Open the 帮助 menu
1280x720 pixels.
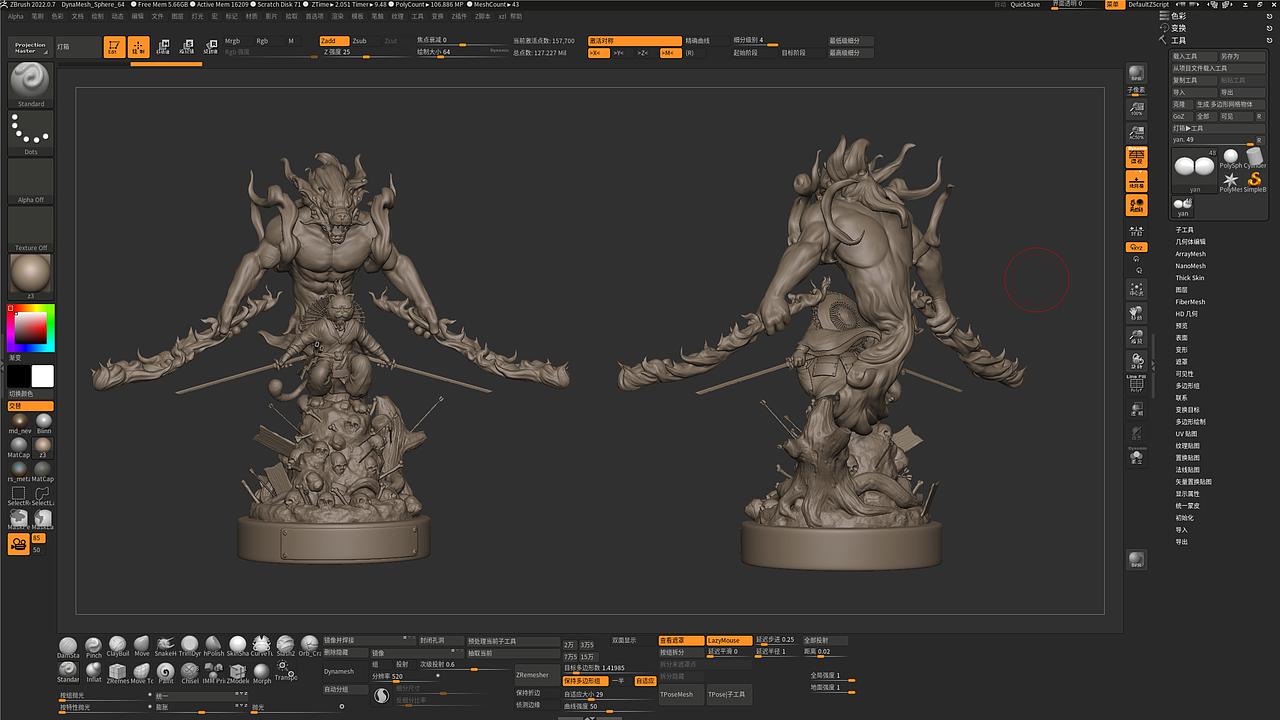click(516, 17)
